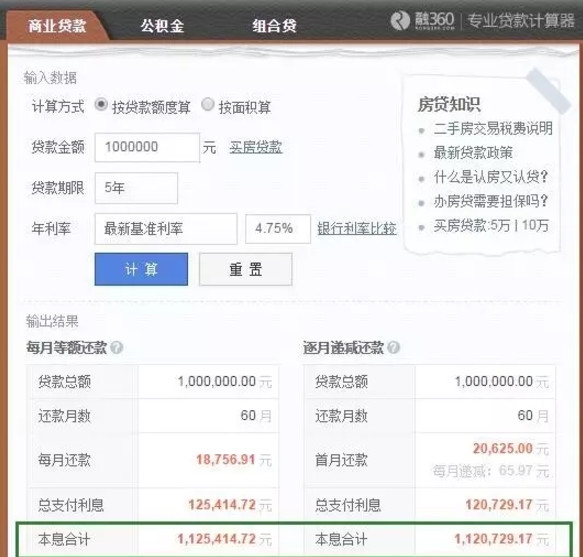Click help icon beside 每月等额还款
The height and width of the screenshot is (557, 583).
click(x=117, y=348)
